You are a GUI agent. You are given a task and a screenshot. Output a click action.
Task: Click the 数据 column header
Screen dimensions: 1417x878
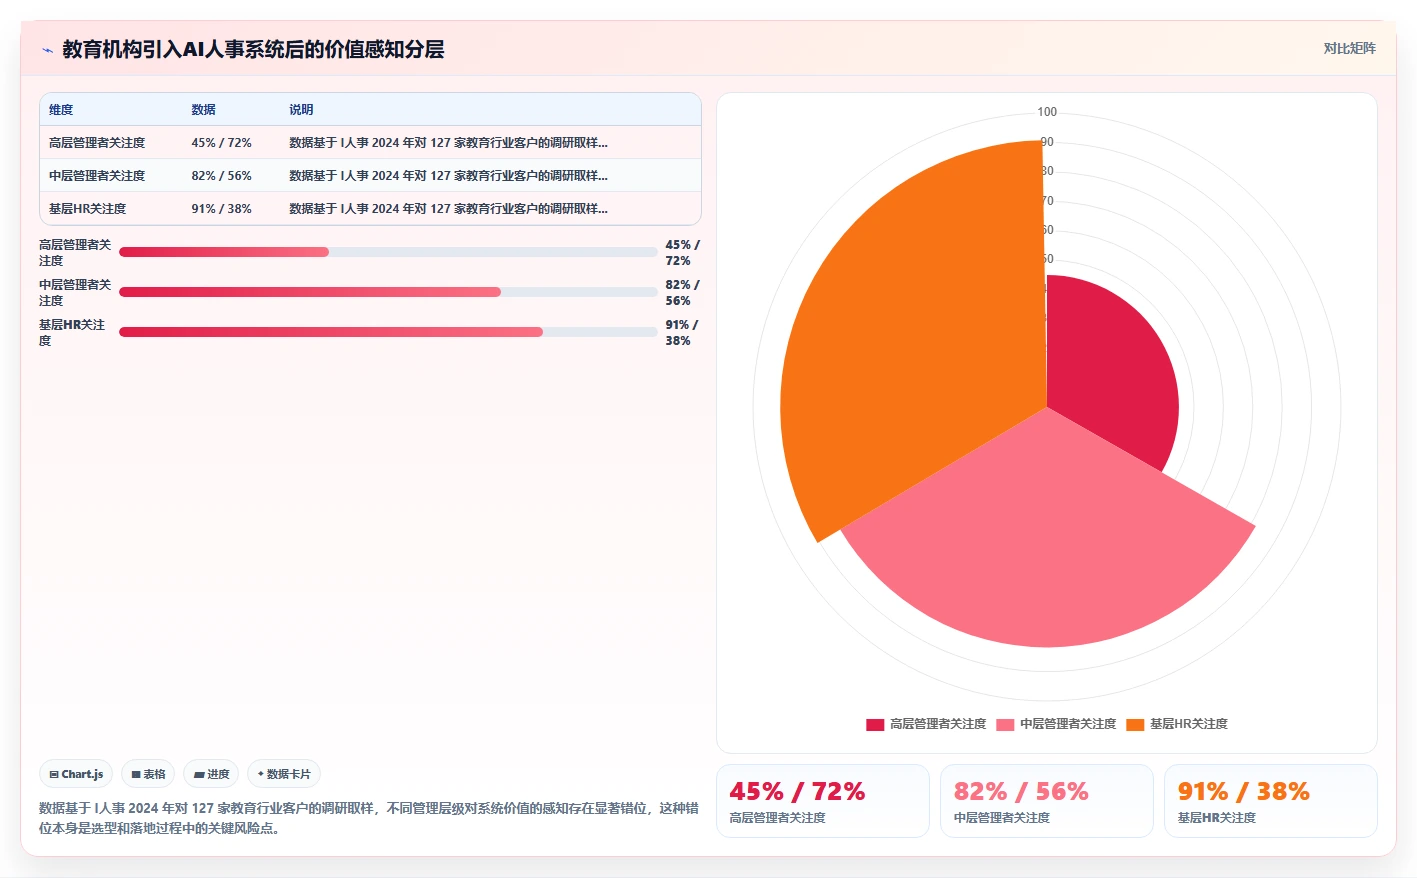pyautogui.click(x=204, y=110)
